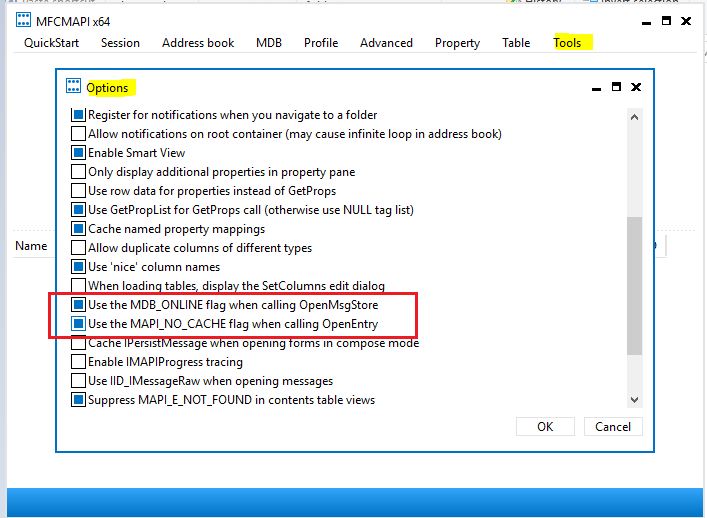Close the Options dialog with X
Screen dimensions: 707x518
coord(636,87)
